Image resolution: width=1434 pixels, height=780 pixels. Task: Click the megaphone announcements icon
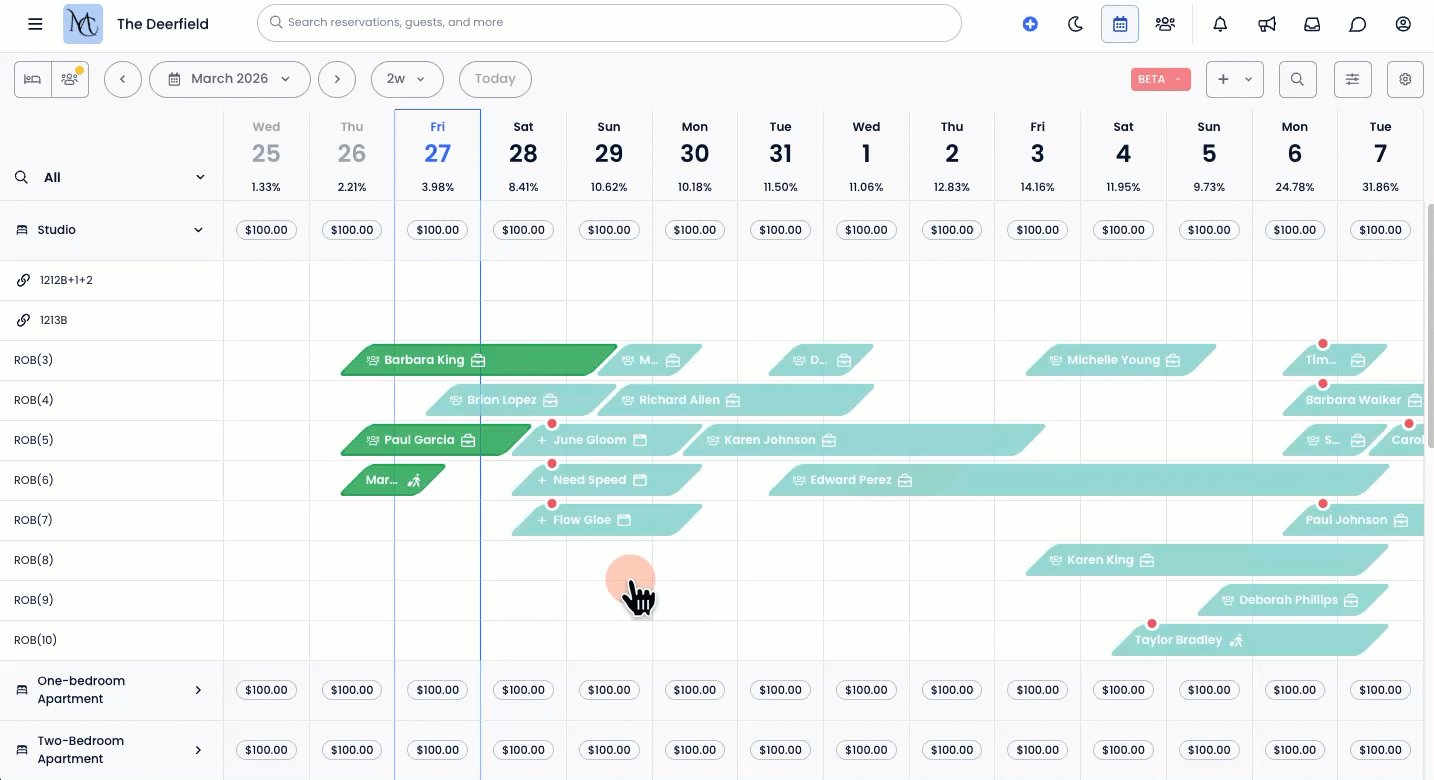click(x=1267, y=24)
